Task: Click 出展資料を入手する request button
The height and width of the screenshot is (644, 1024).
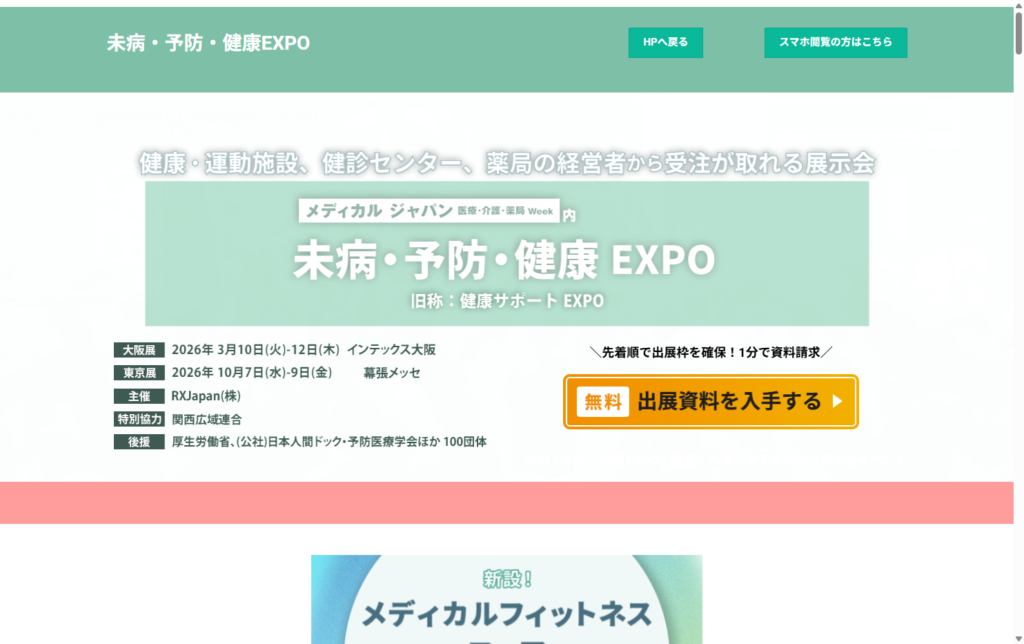Action: pos(710,401)
